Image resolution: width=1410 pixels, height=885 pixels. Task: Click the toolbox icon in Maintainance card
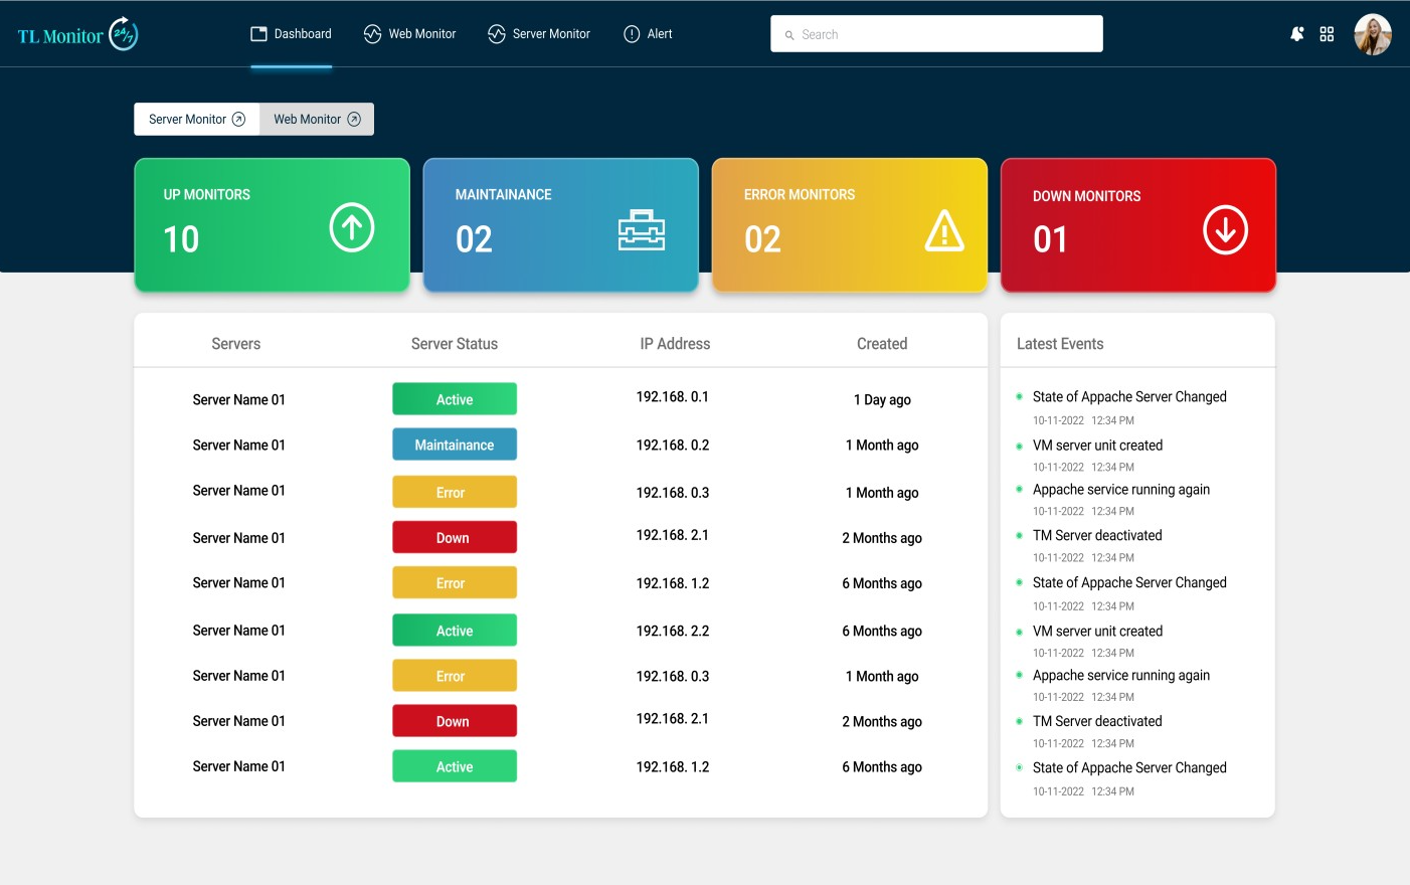click(x=641, y=230)
